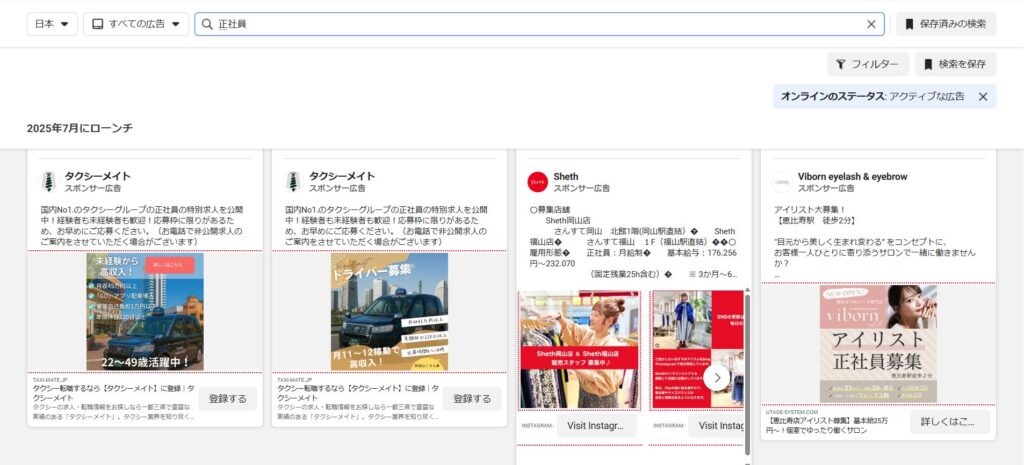Open the 日本 country dropdown
1024x465 pixels.
pos(52,24)
